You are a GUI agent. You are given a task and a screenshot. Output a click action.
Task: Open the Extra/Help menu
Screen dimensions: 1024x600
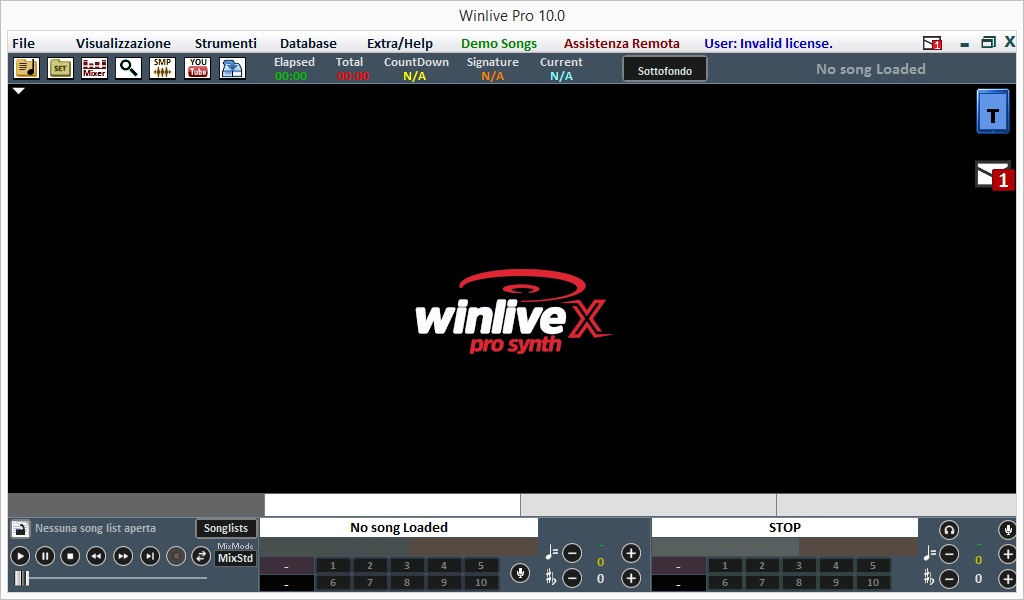pyautogui.click(x=400, y=43)
